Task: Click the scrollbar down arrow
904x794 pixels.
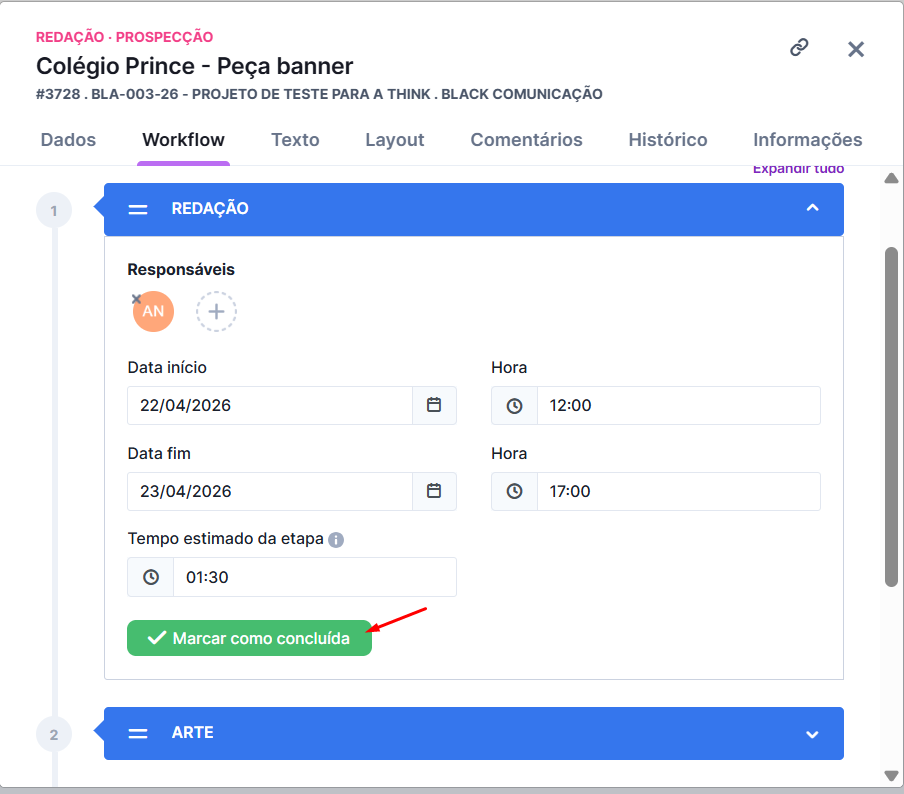Action: click(x=891, y=776)
